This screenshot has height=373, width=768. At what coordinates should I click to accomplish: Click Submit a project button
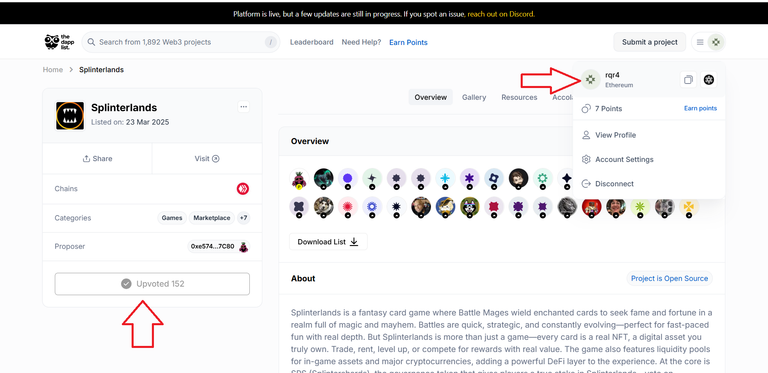(649, 42)
